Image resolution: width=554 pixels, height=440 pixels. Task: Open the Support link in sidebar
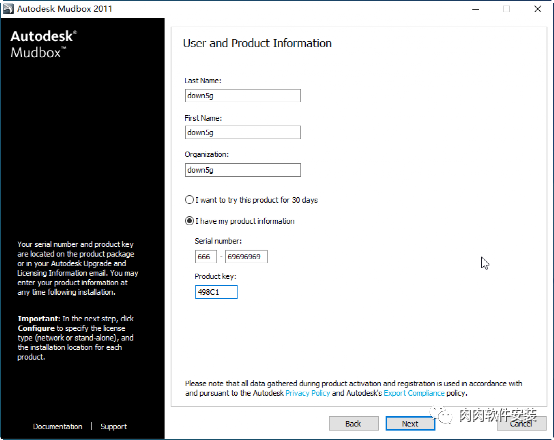tap(113, 427)
